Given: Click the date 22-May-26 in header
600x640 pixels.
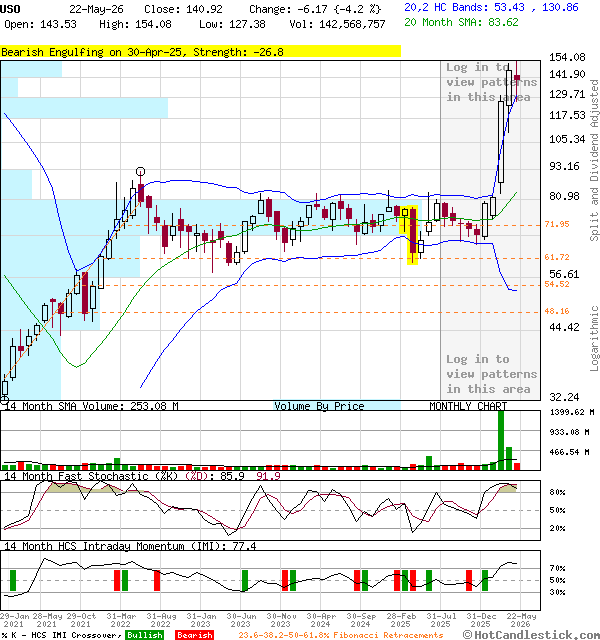Looking at the screenshot, I should [x=96, y=9].
